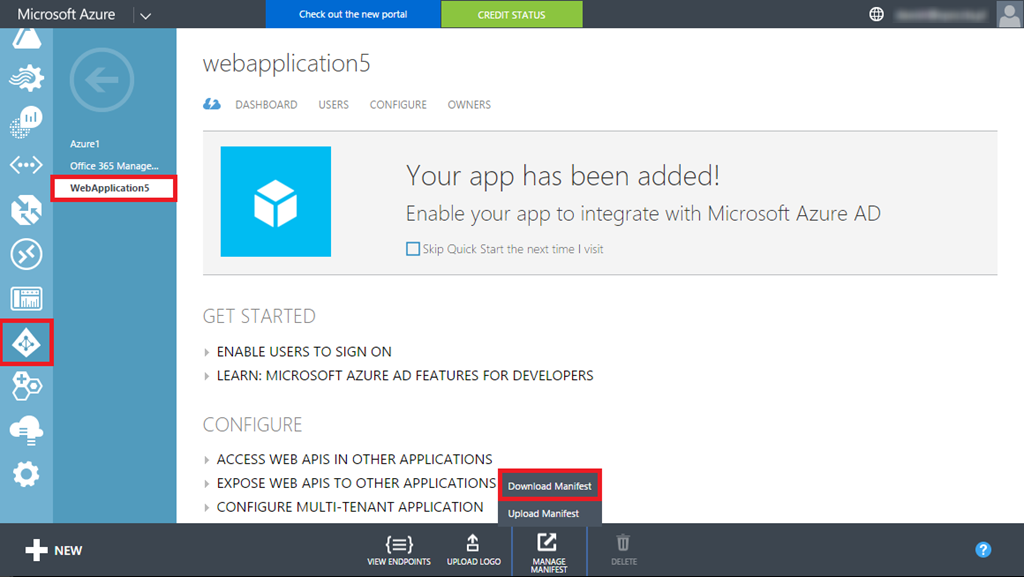Click the Credit Status button

pos(511,15)
